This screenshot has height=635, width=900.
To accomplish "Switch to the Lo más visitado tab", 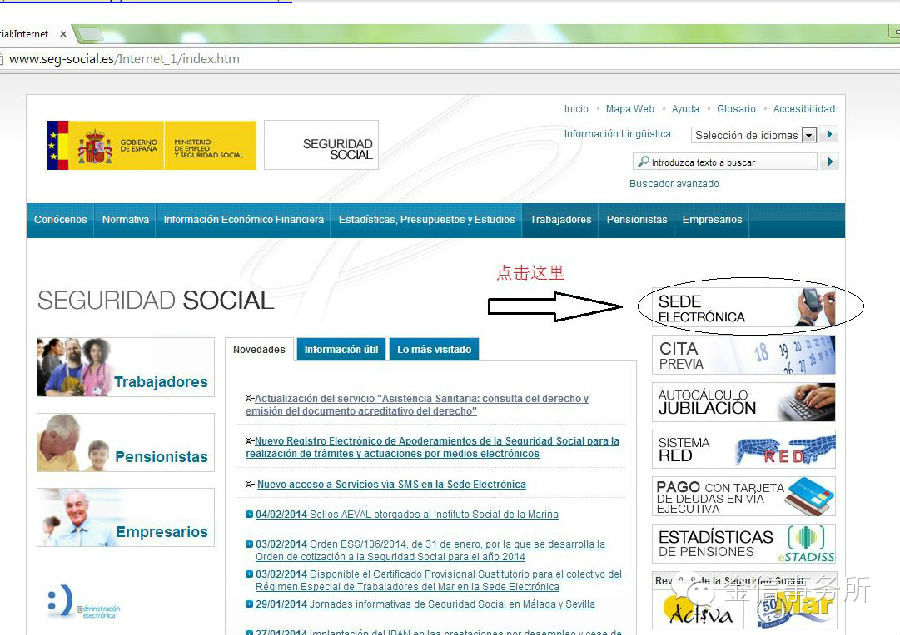I will point(435,349).
